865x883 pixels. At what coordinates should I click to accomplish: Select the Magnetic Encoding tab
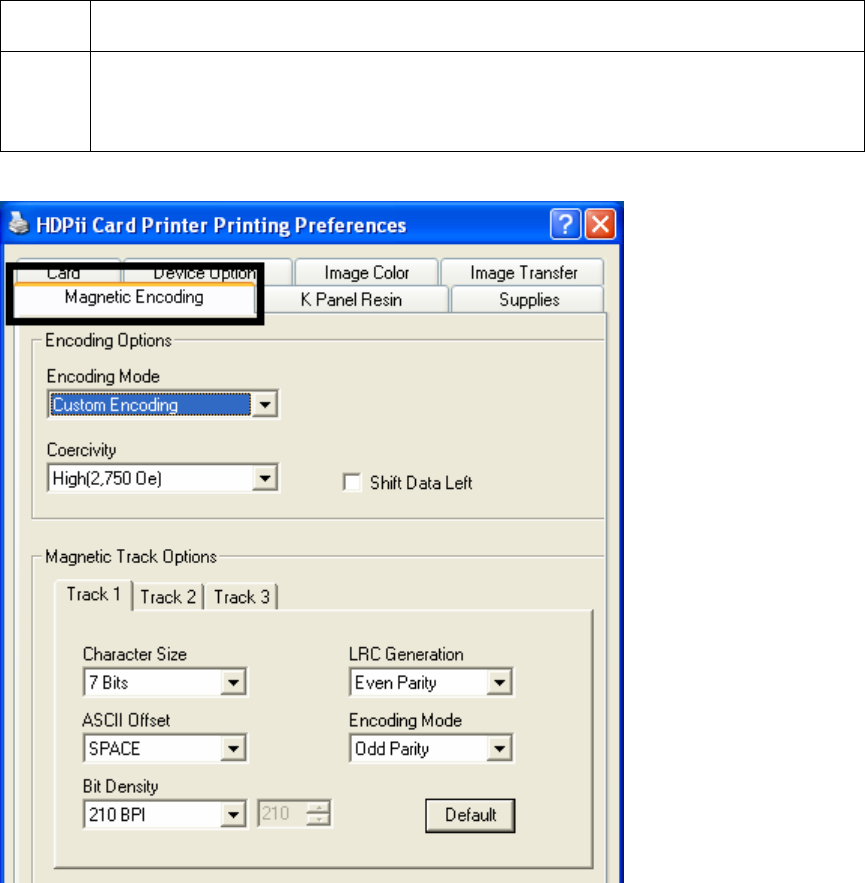pyautogui.click(x=134, y=297)
